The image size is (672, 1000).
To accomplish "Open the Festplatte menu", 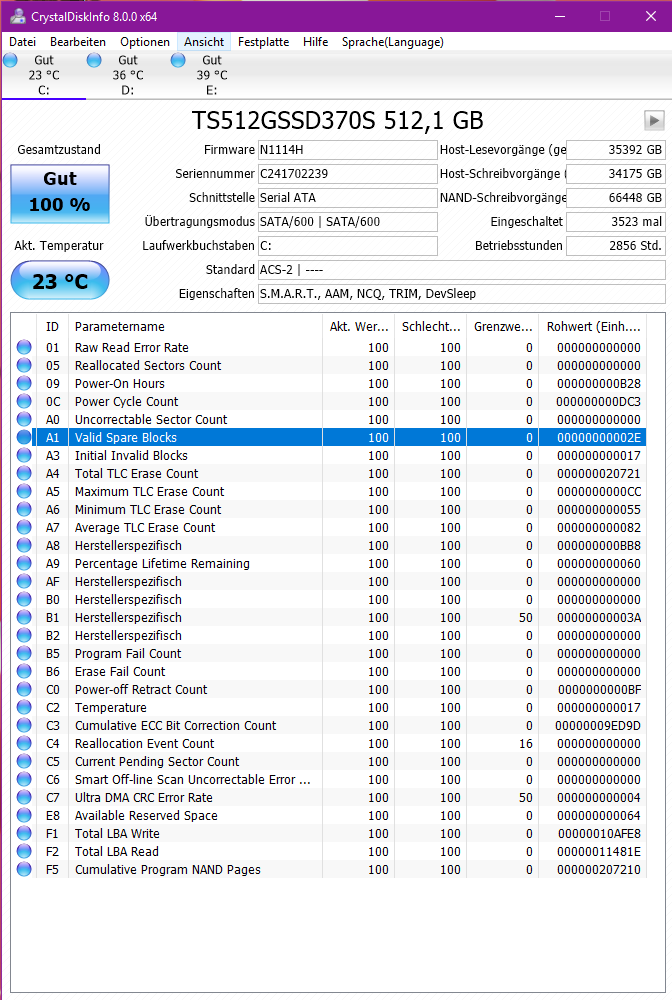I will click(263, 42).
